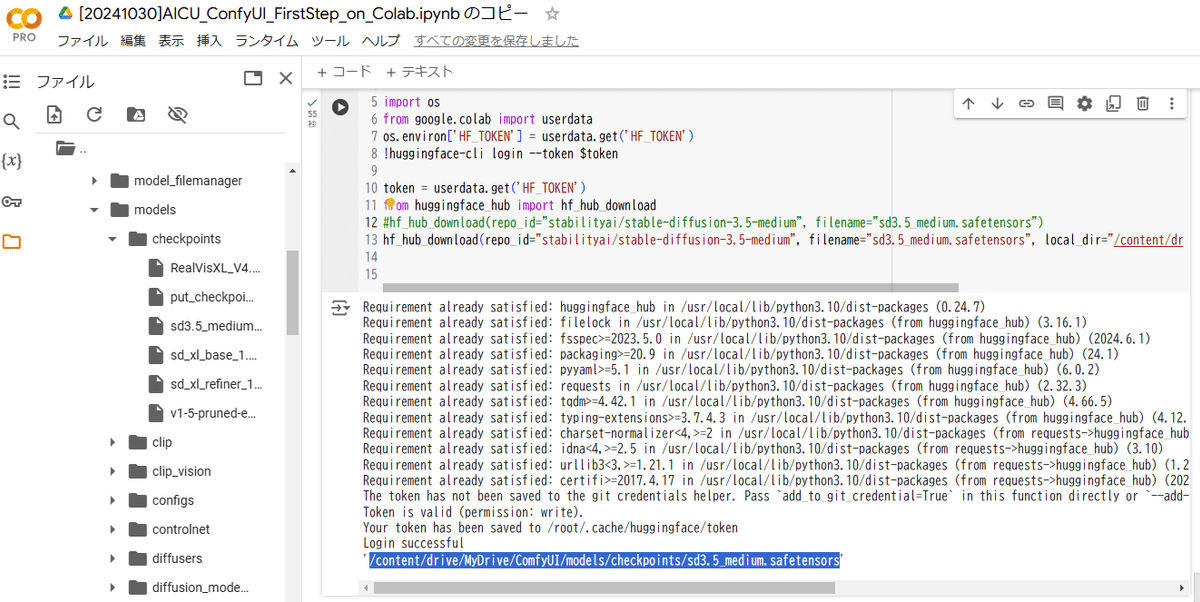Screen dimensions: 1200x602
Task: Click the output actions icon
Action: tap(340, 308)
